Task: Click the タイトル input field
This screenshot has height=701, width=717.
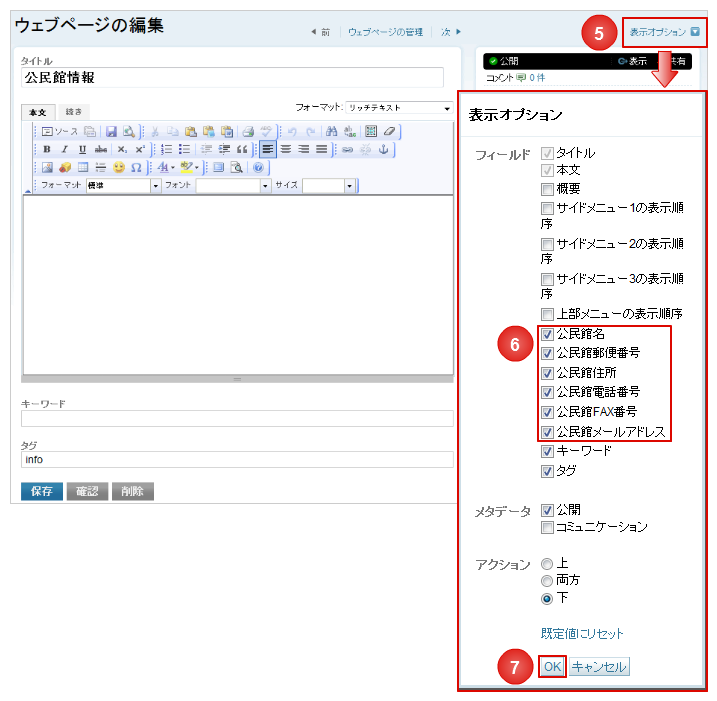Action: click(x=232, y=78)
